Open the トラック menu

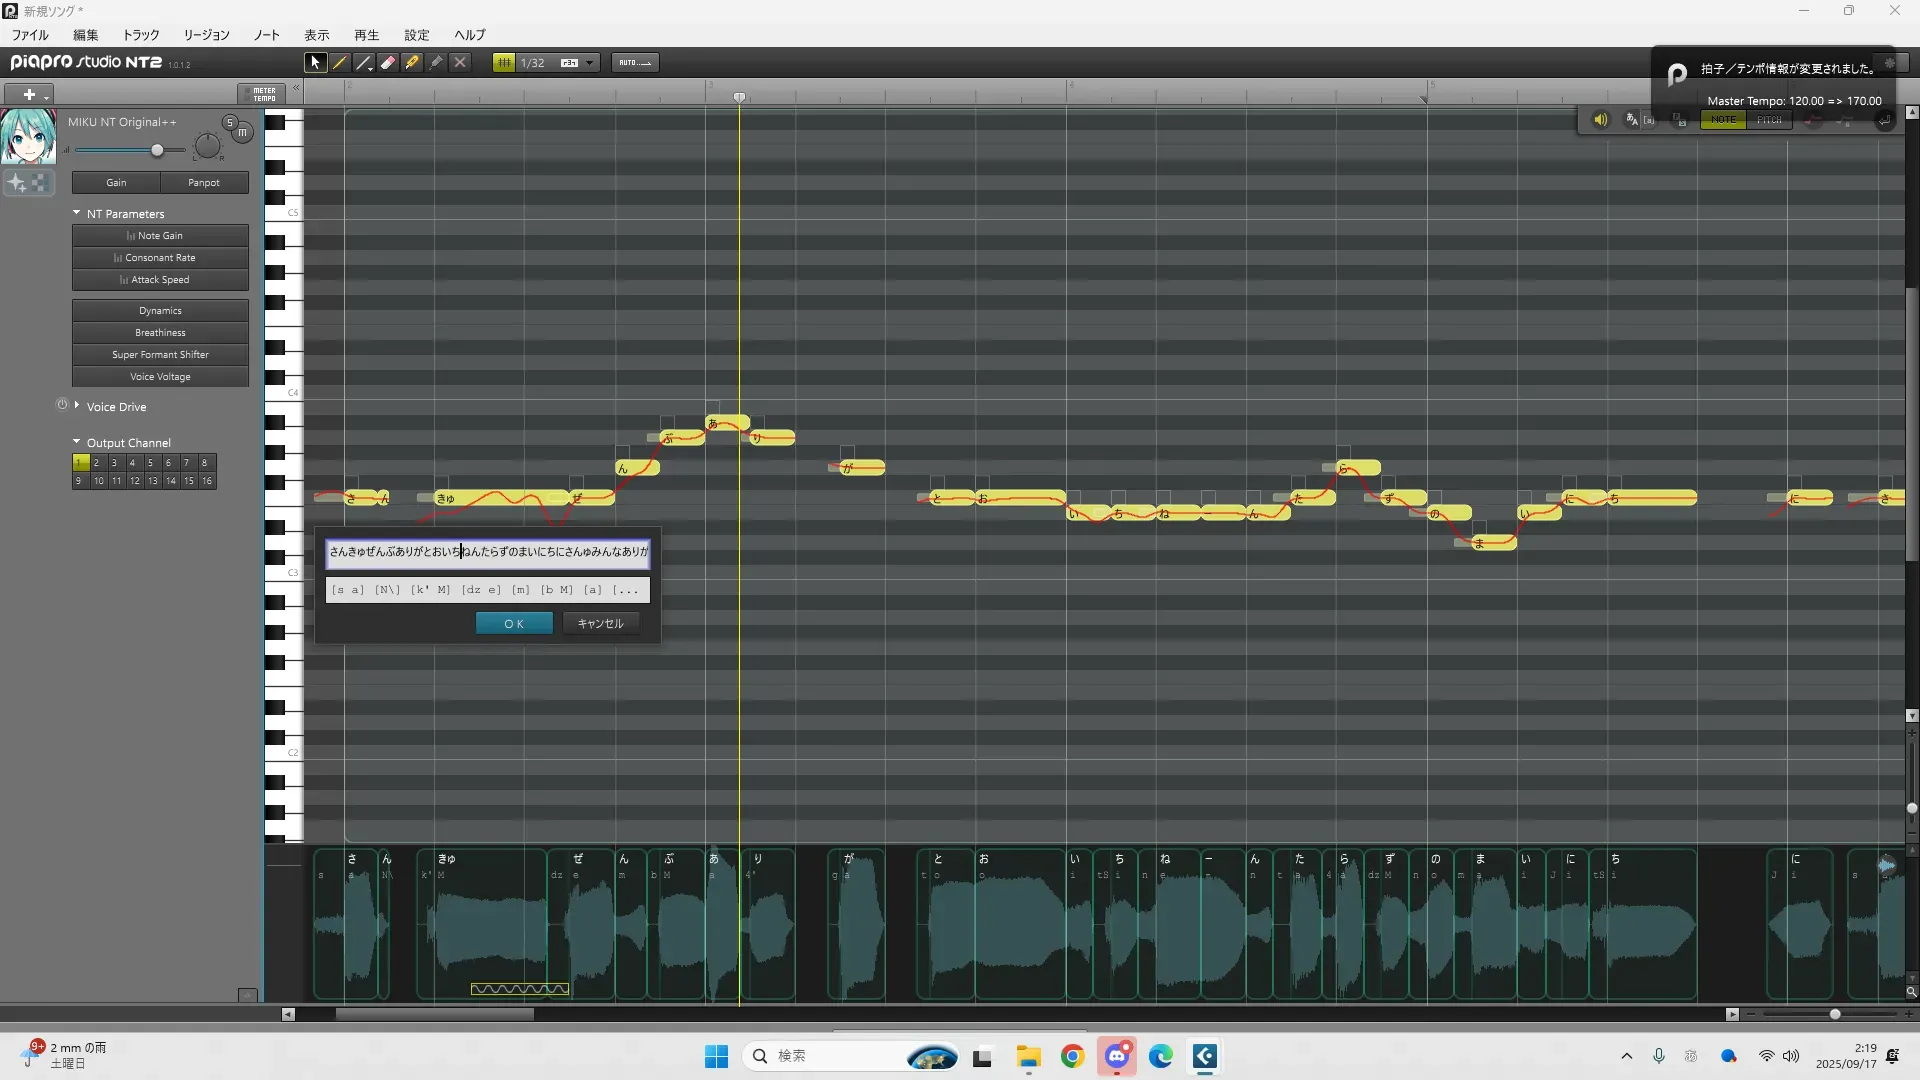point(141,35)
